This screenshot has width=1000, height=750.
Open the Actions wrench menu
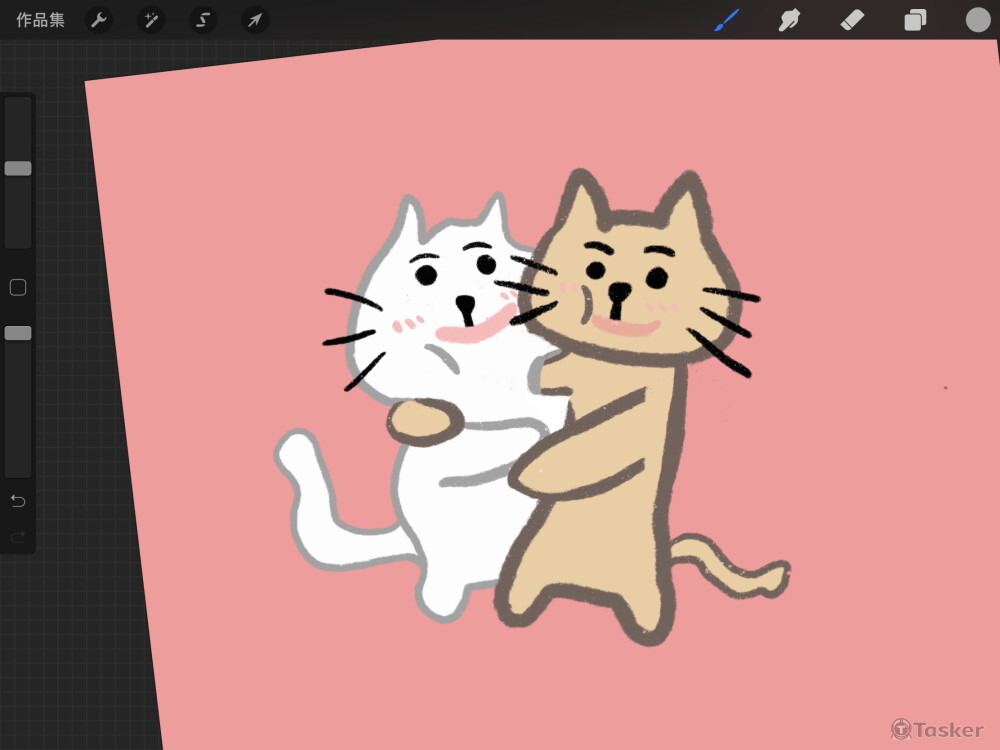98,20
